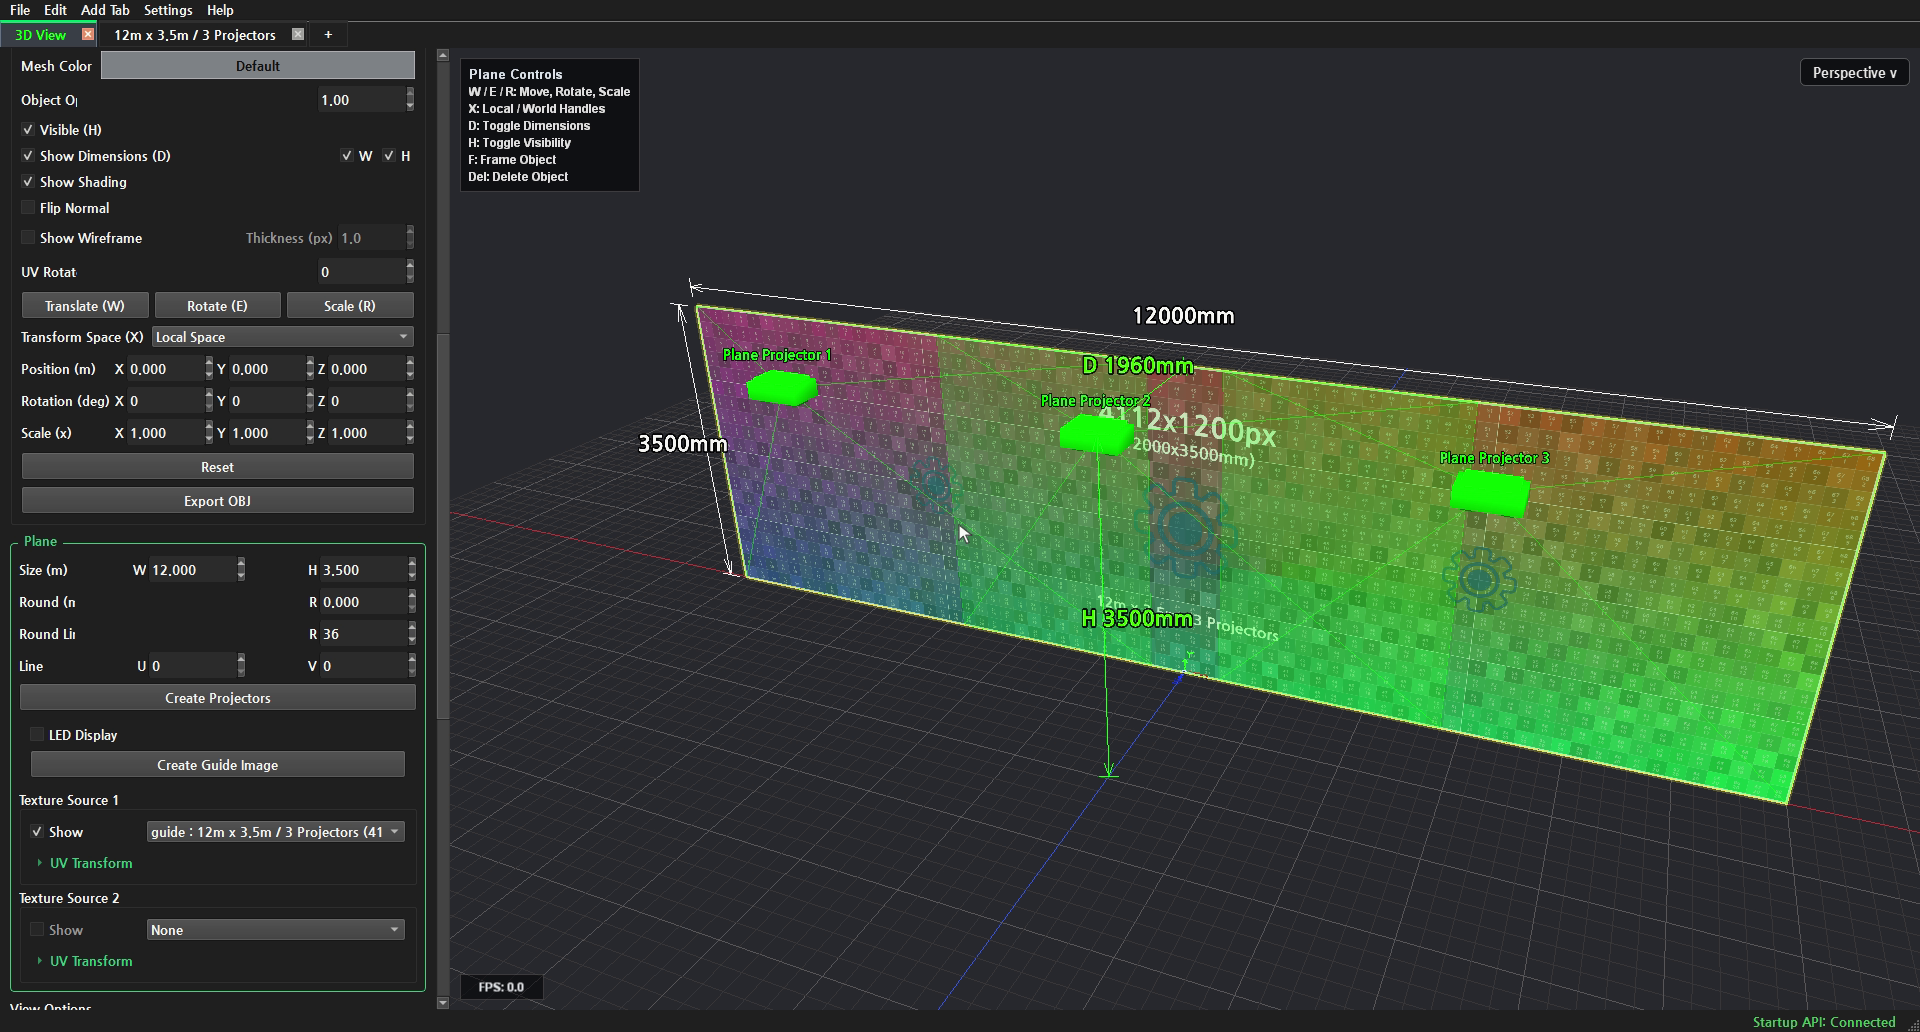Toggle Show for Texture Source 1
The width and height of the screenshot is (1920, 1032).
click(x=37, y=832)
